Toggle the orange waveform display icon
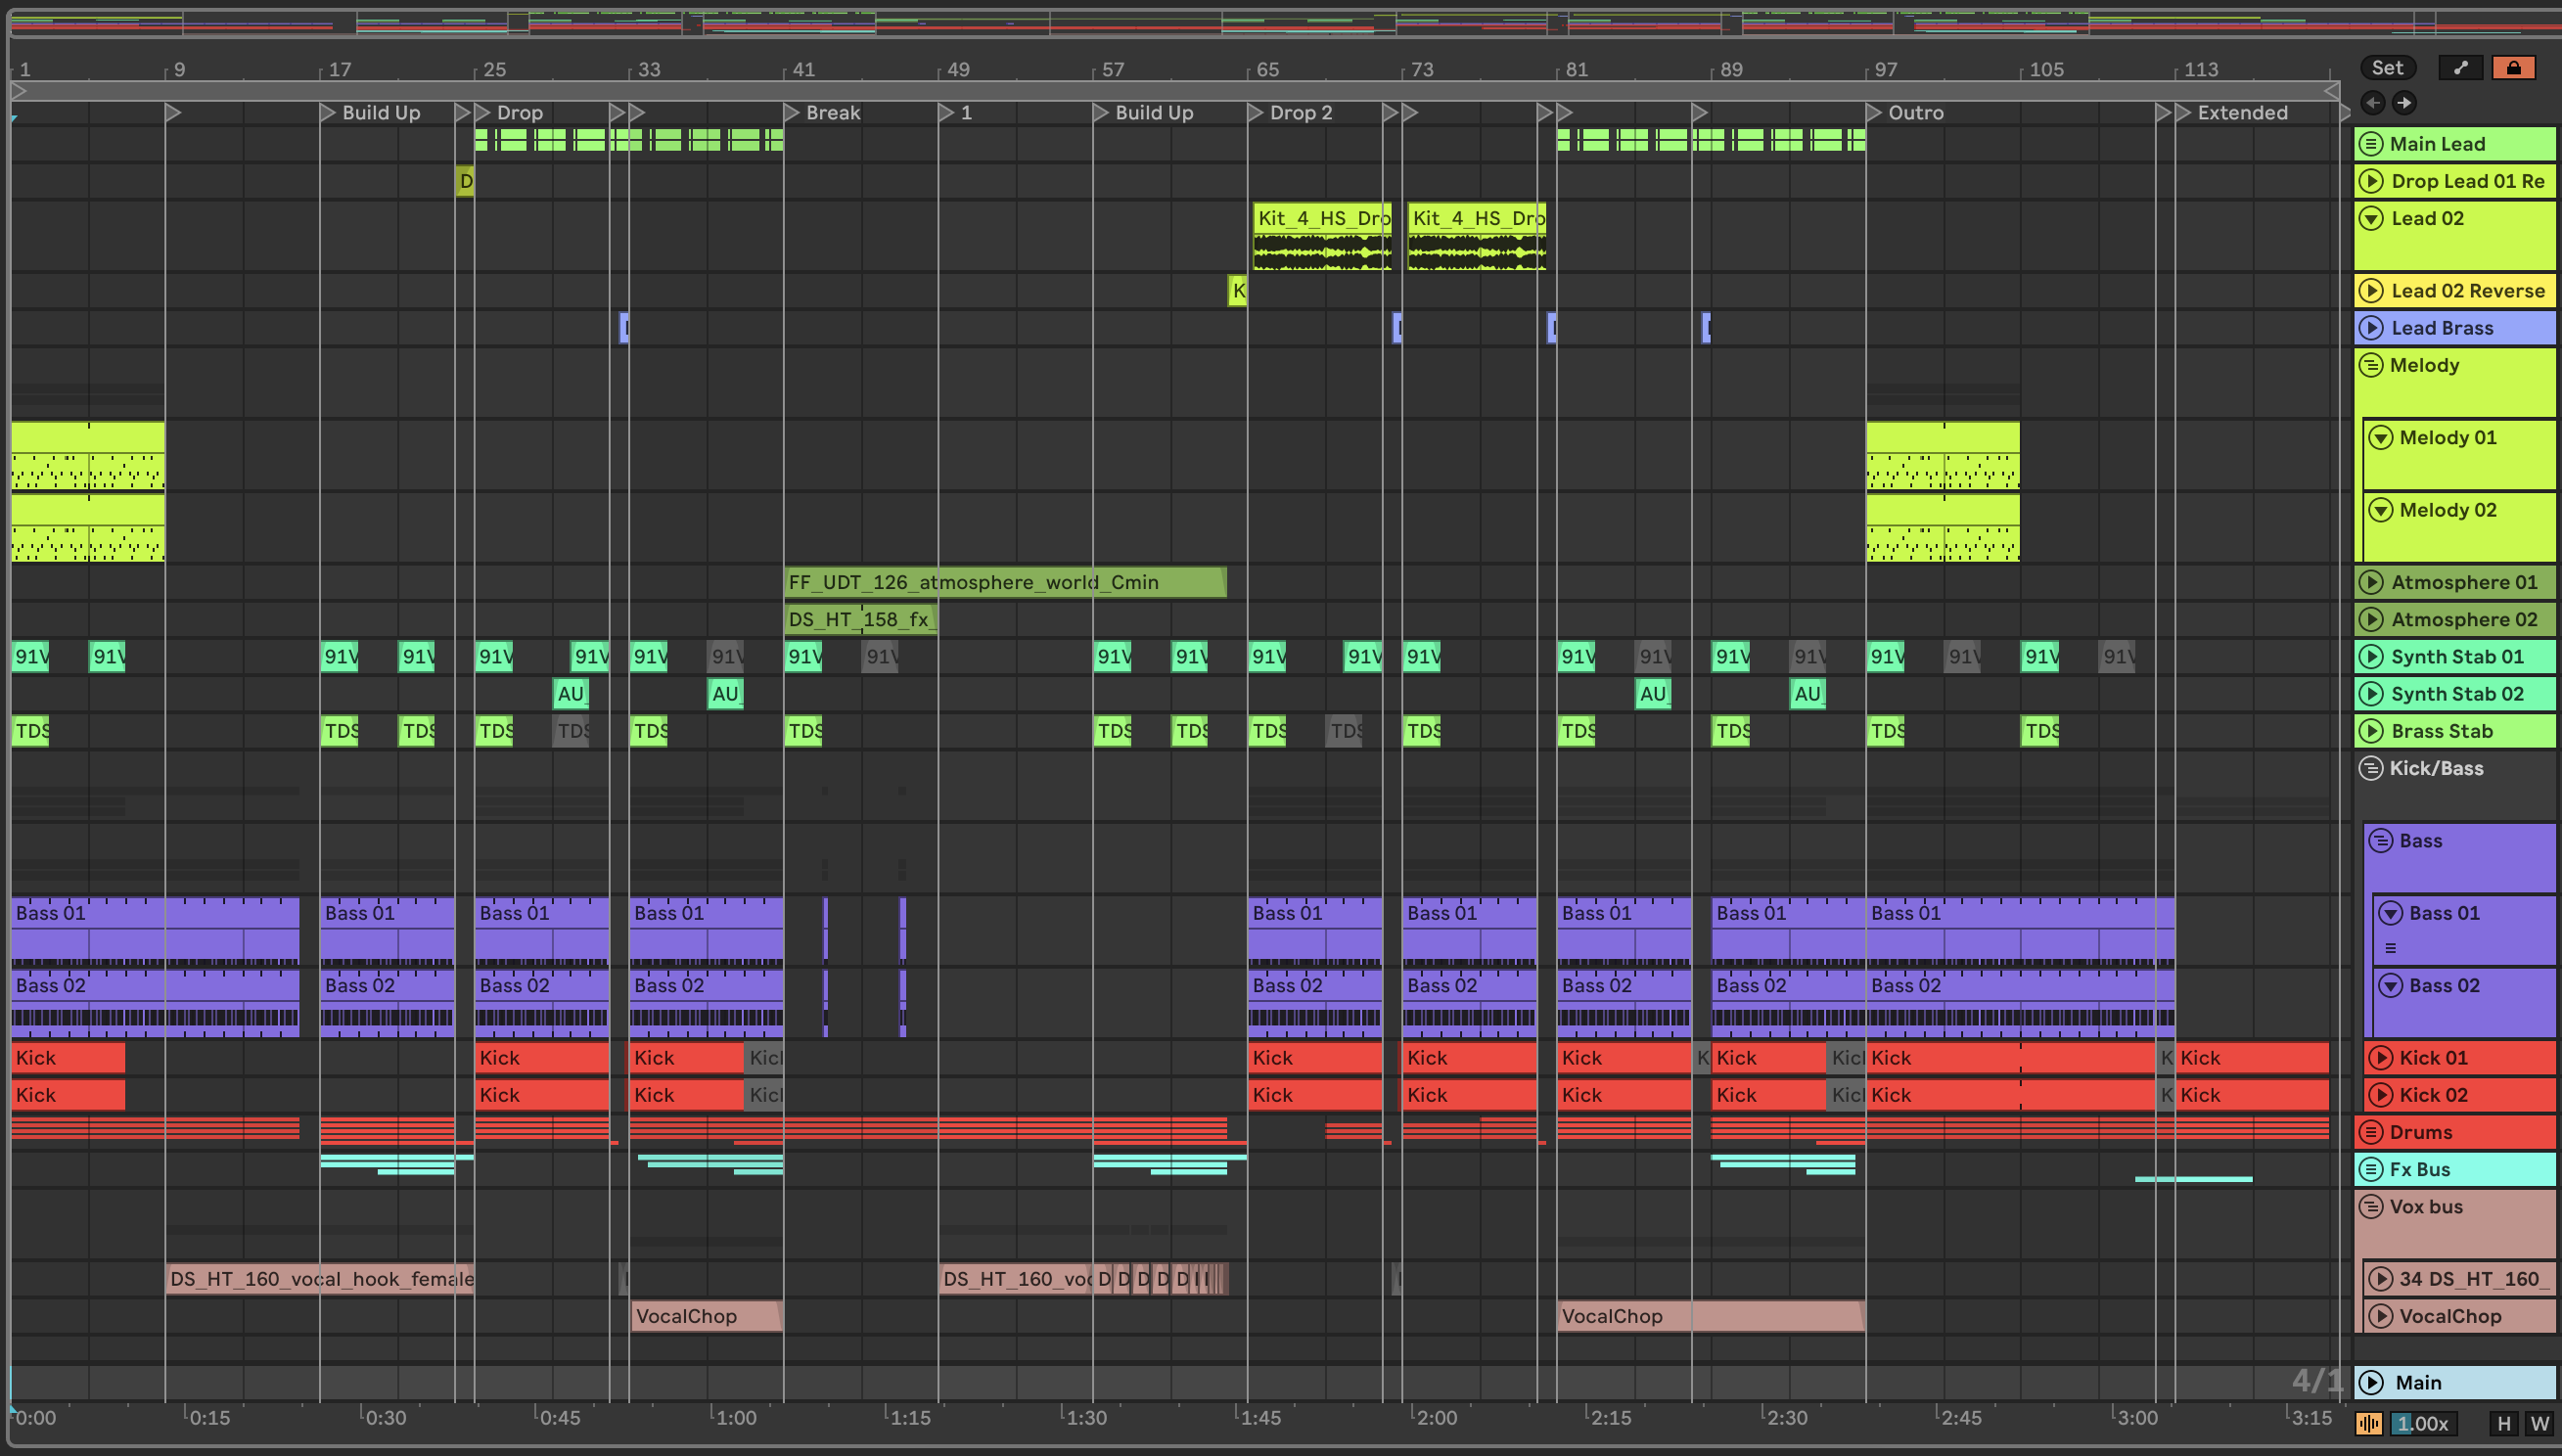Viewport: 2562px width, 1456px height. [2369, 1423]
